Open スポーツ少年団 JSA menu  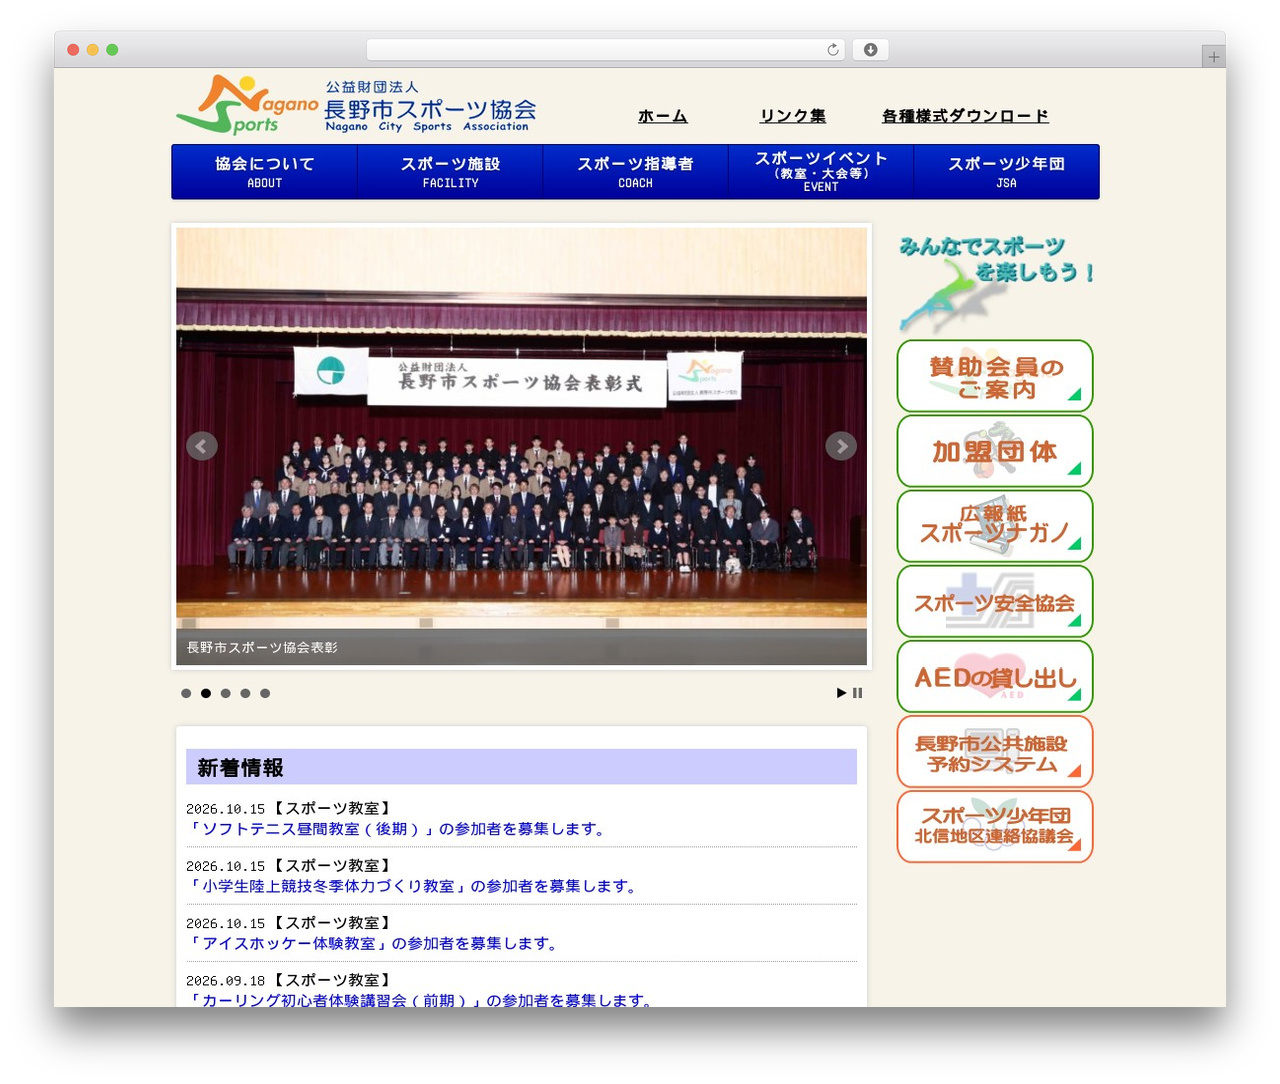pyautogui.click(x=1006, y=172)
